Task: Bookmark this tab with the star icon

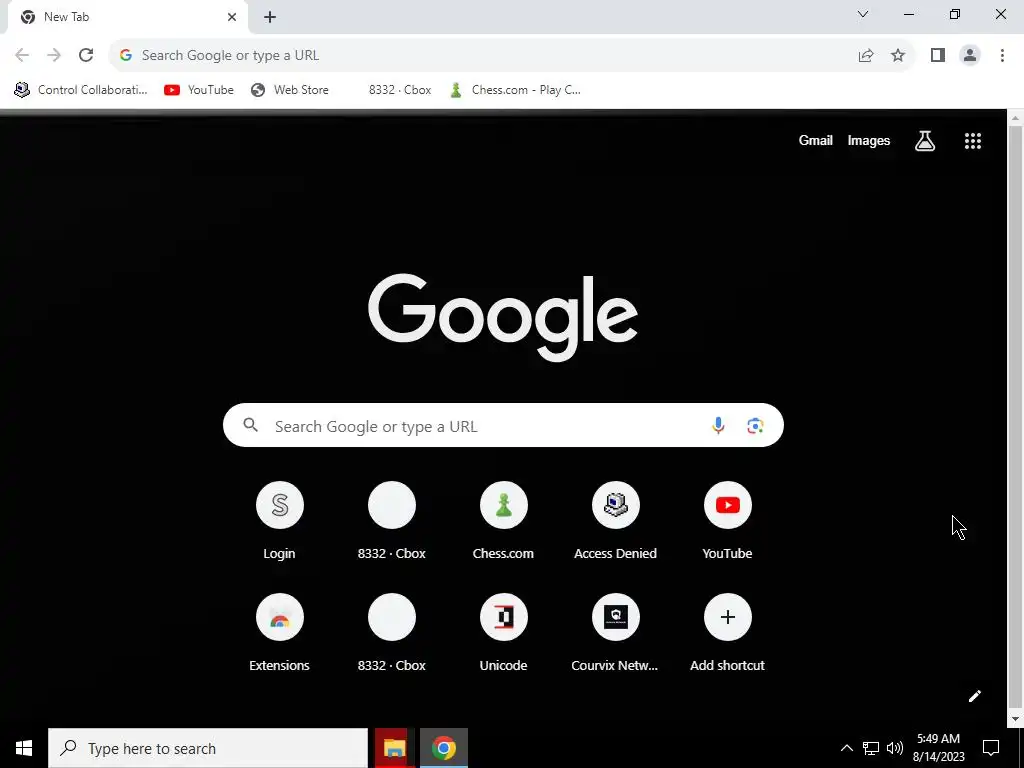Action: tap(898, 56)
